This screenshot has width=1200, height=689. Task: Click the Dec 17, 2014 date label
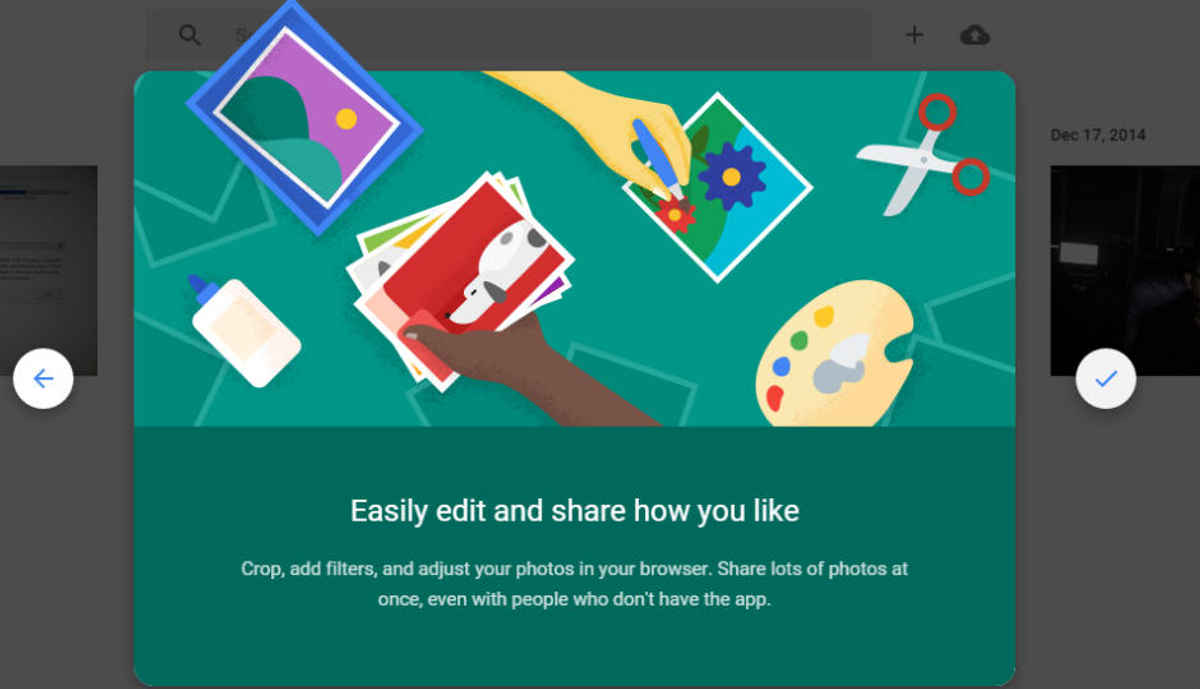(x=1098, y=135)
